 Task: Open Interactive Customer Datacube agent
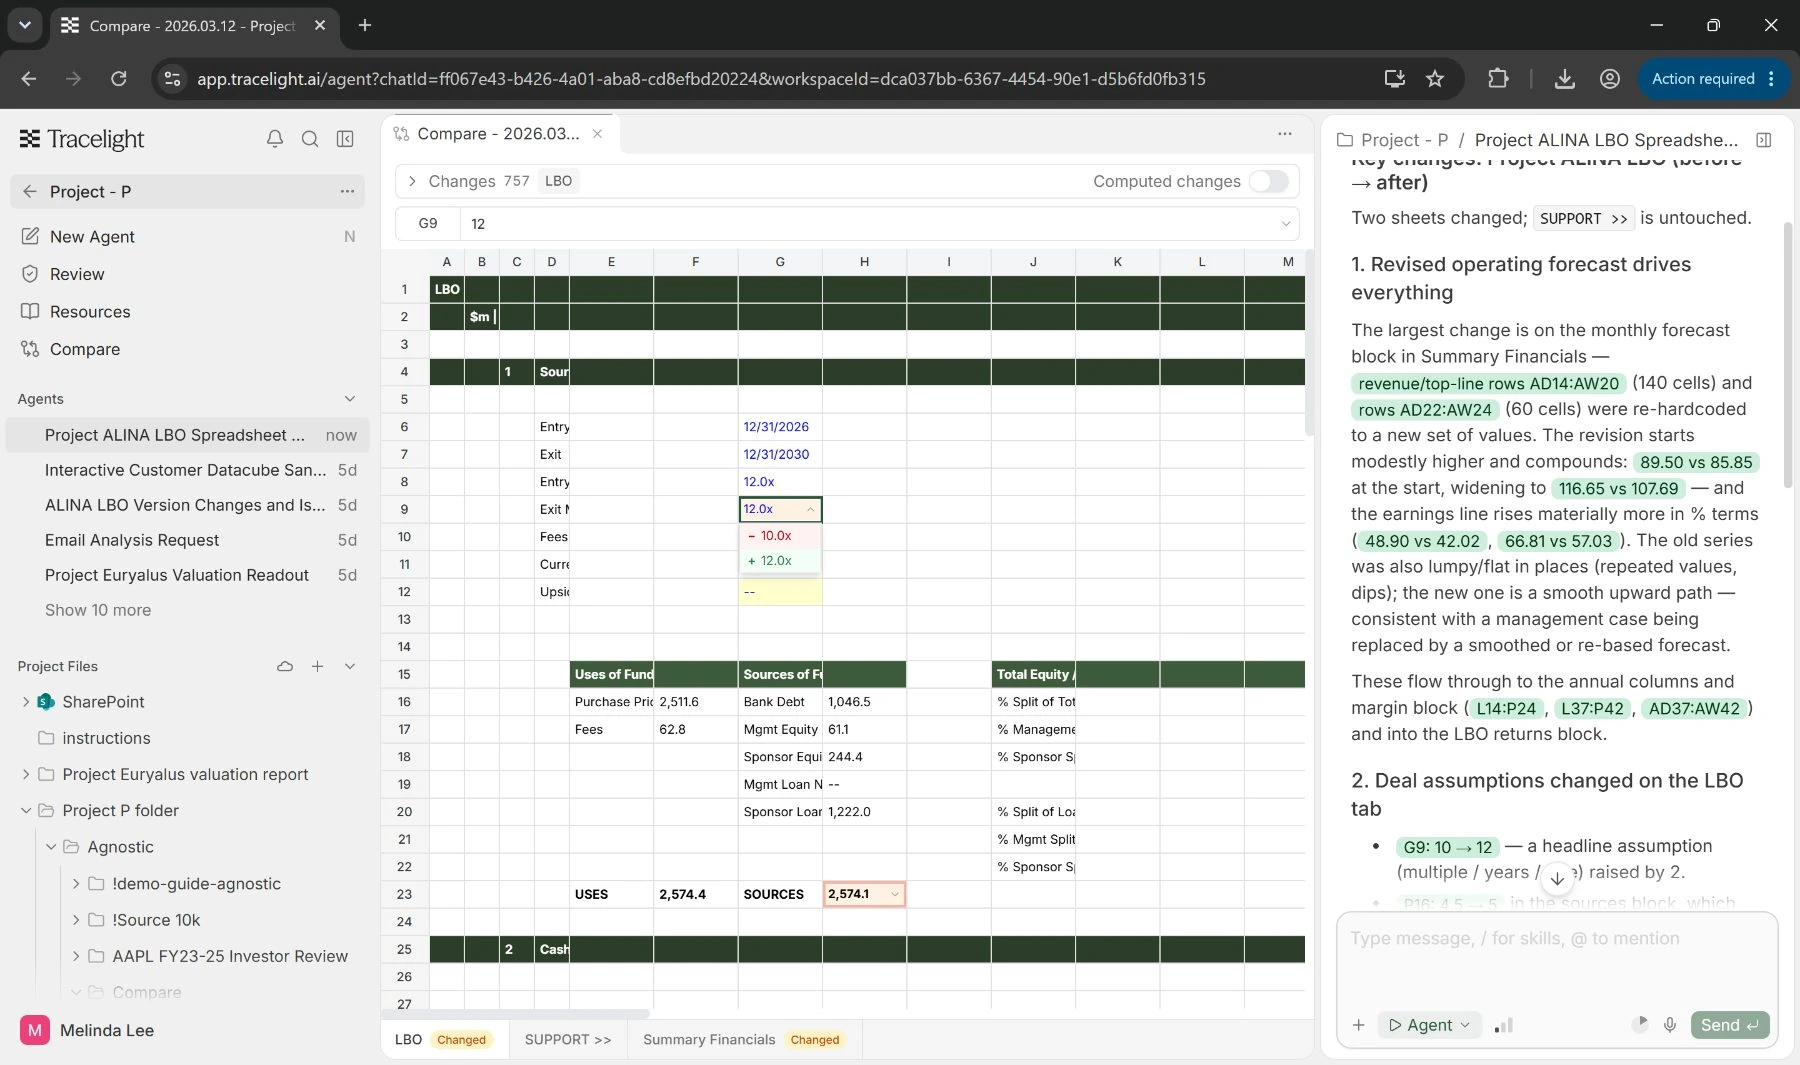pyautogui.click(x=187, y=470)
